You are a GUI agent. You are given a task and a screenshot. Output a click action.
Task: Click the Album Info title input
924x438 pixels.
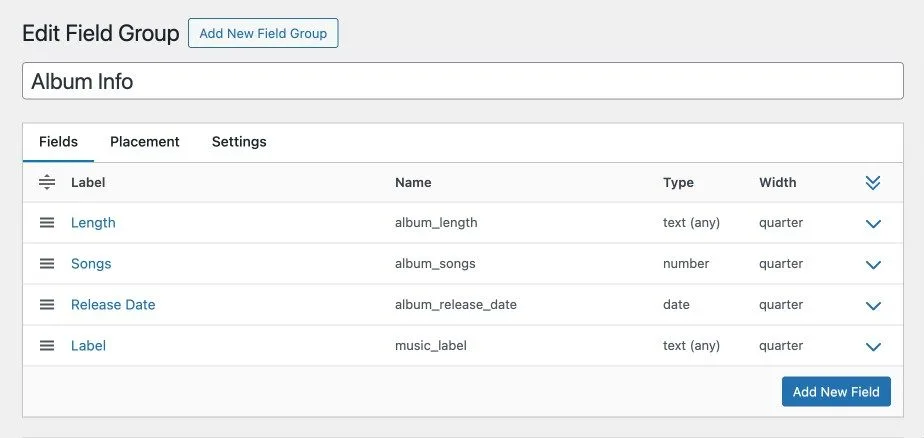click(x=463, y=81)
